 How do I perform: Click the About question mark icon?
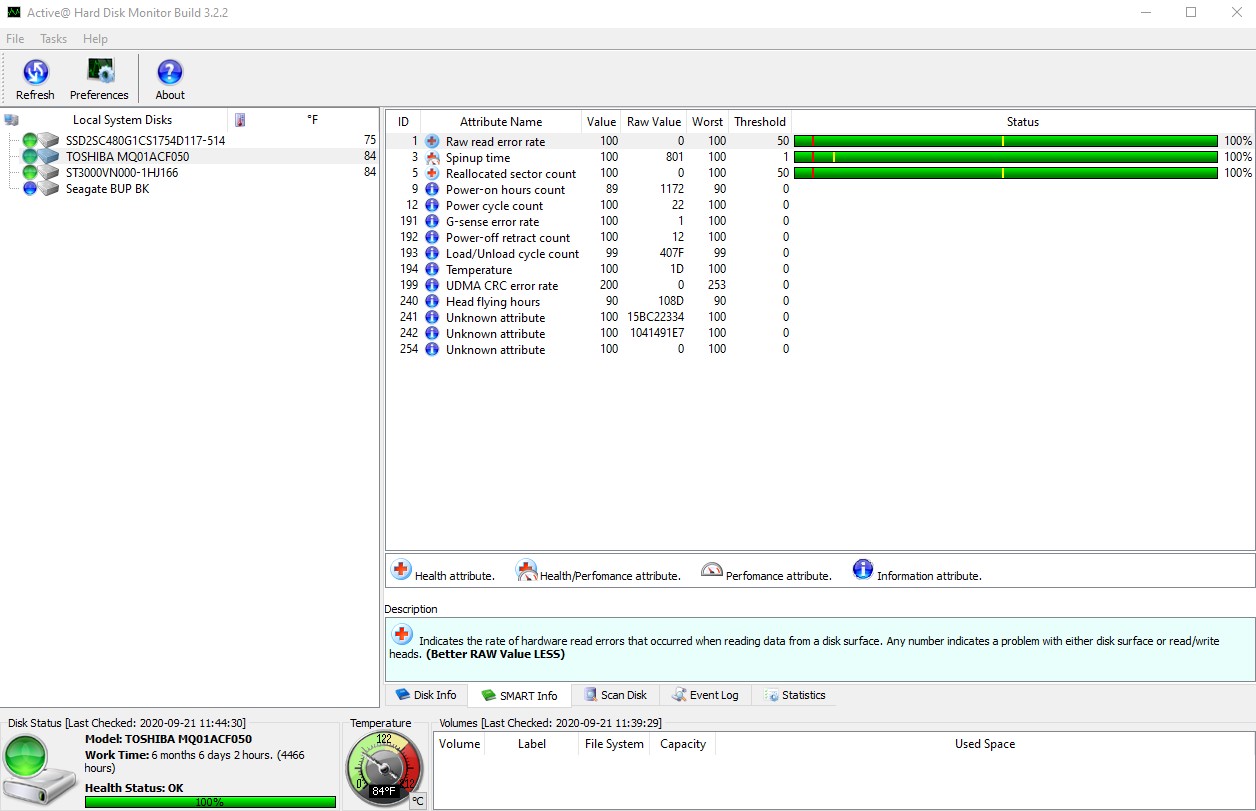[x=170, y=72]
